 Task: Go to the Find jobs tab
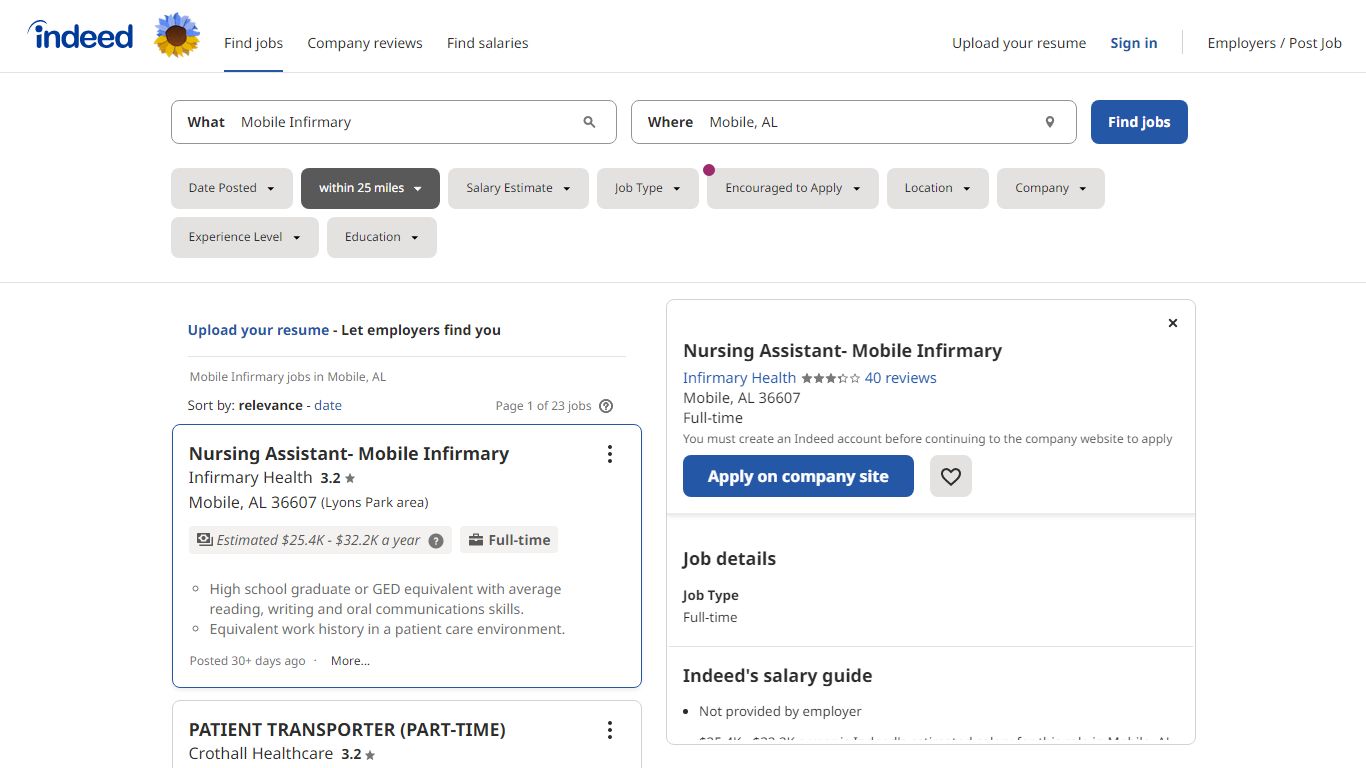coord(253,43)
